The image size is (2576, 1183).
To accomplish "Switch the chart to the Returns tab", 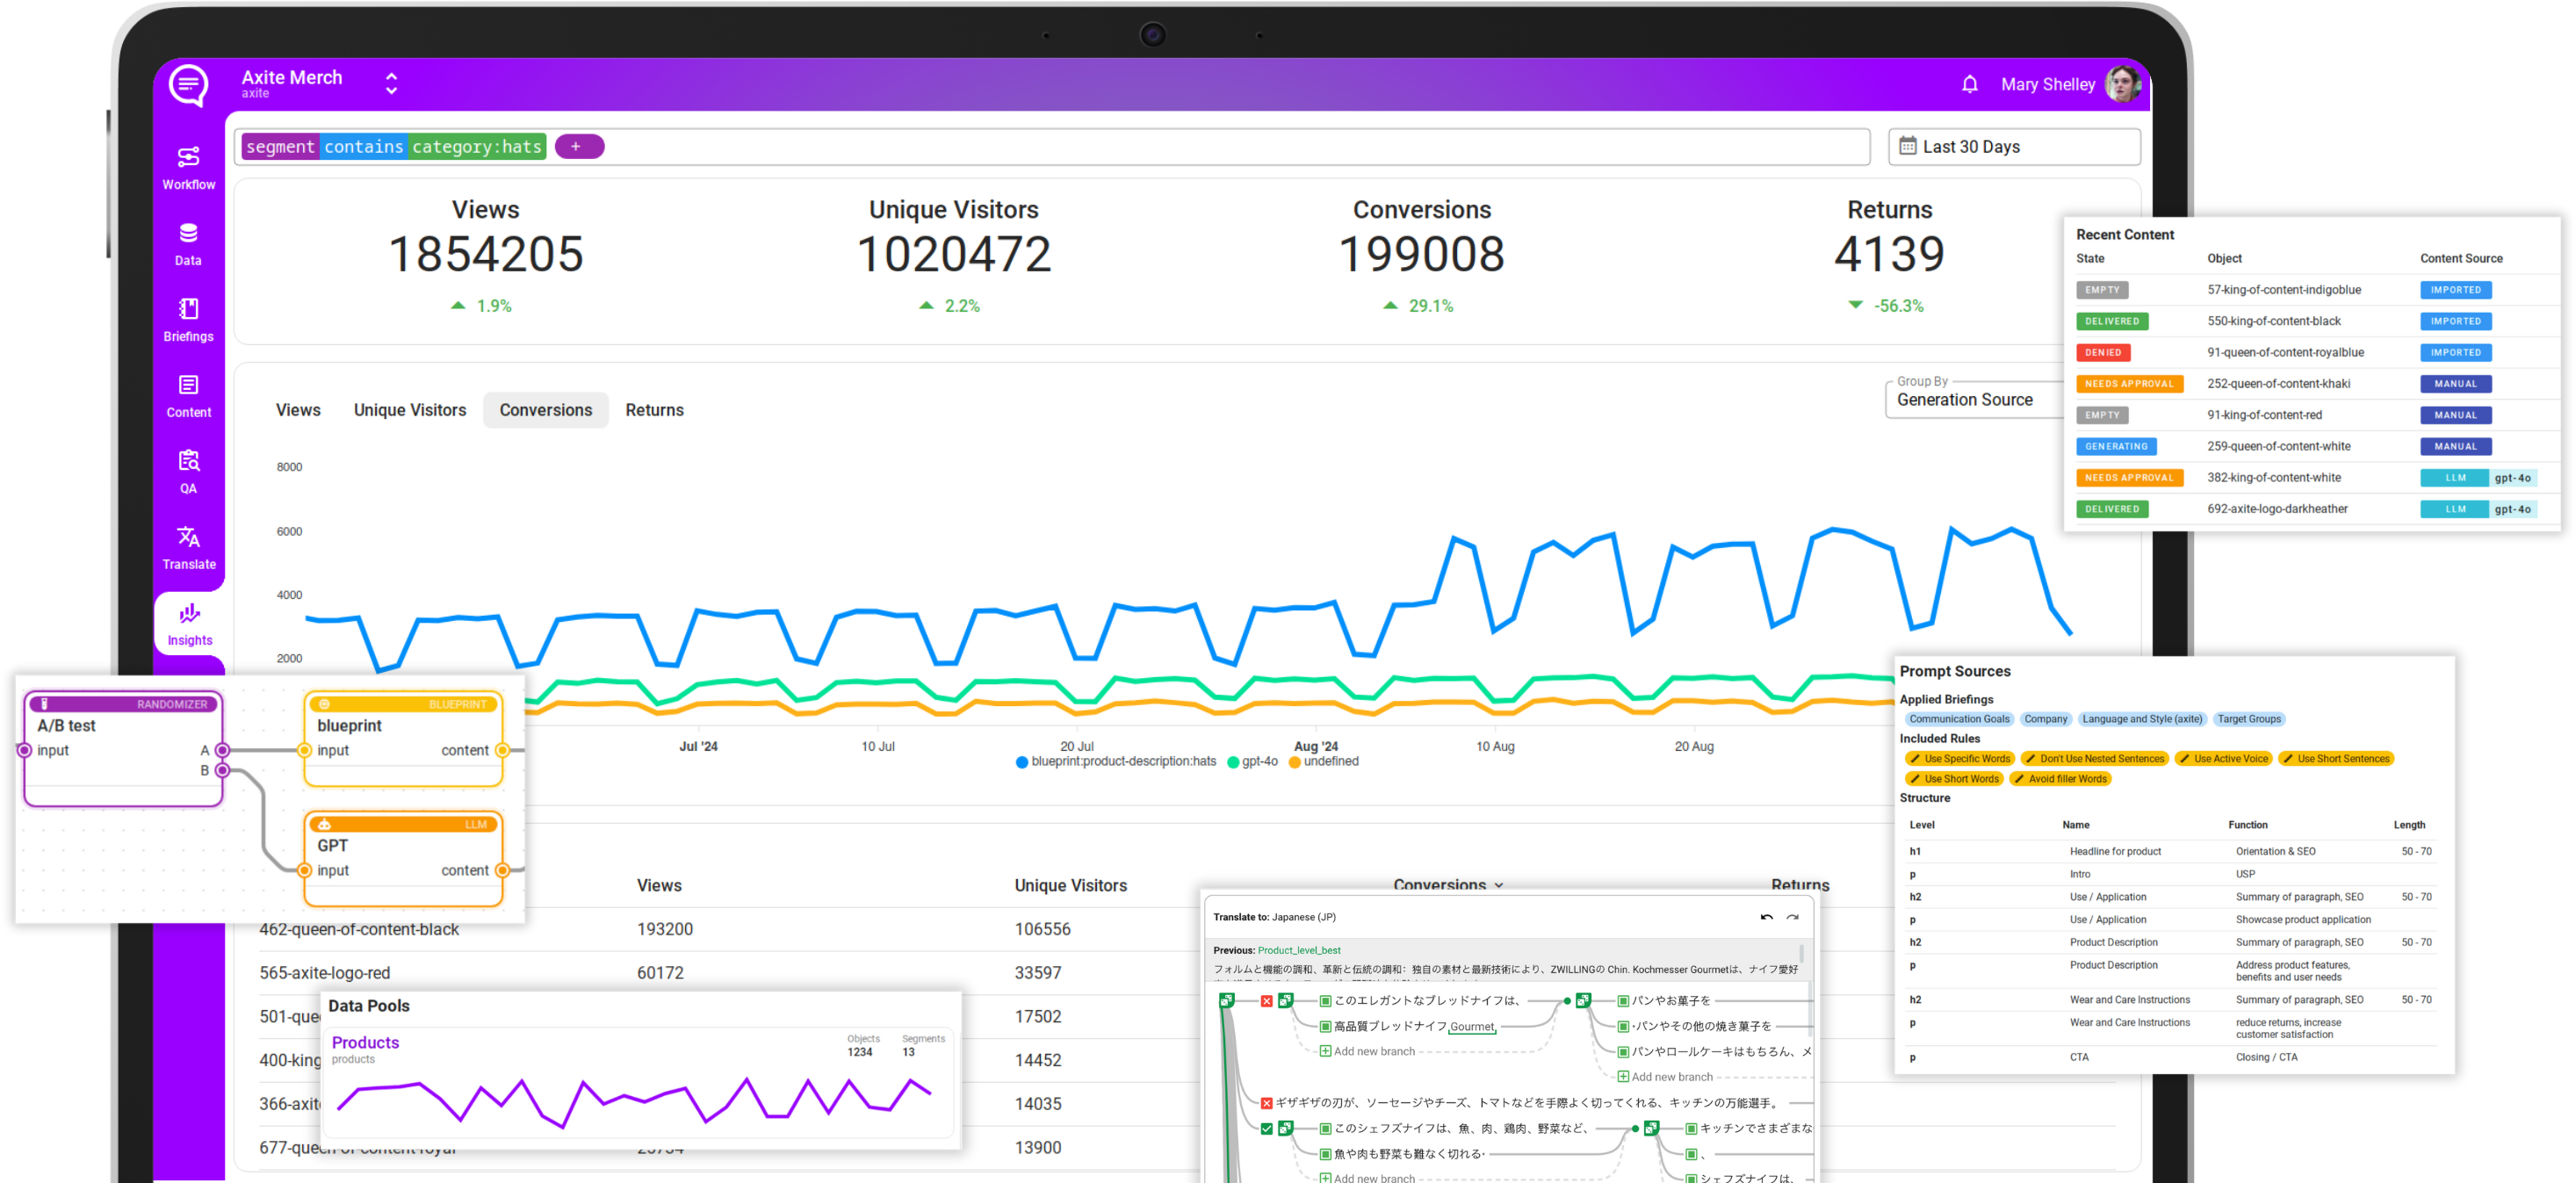I will (x=654, y=410).
